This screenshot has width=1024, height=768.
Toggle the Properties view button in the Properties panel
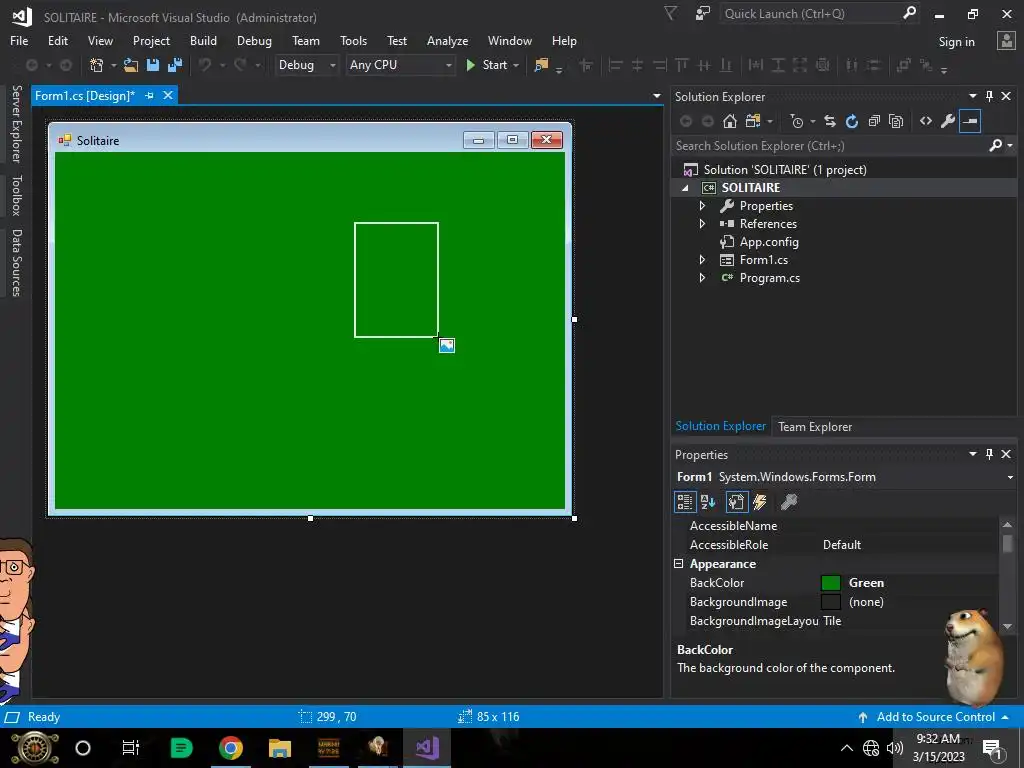coord(737,502)
